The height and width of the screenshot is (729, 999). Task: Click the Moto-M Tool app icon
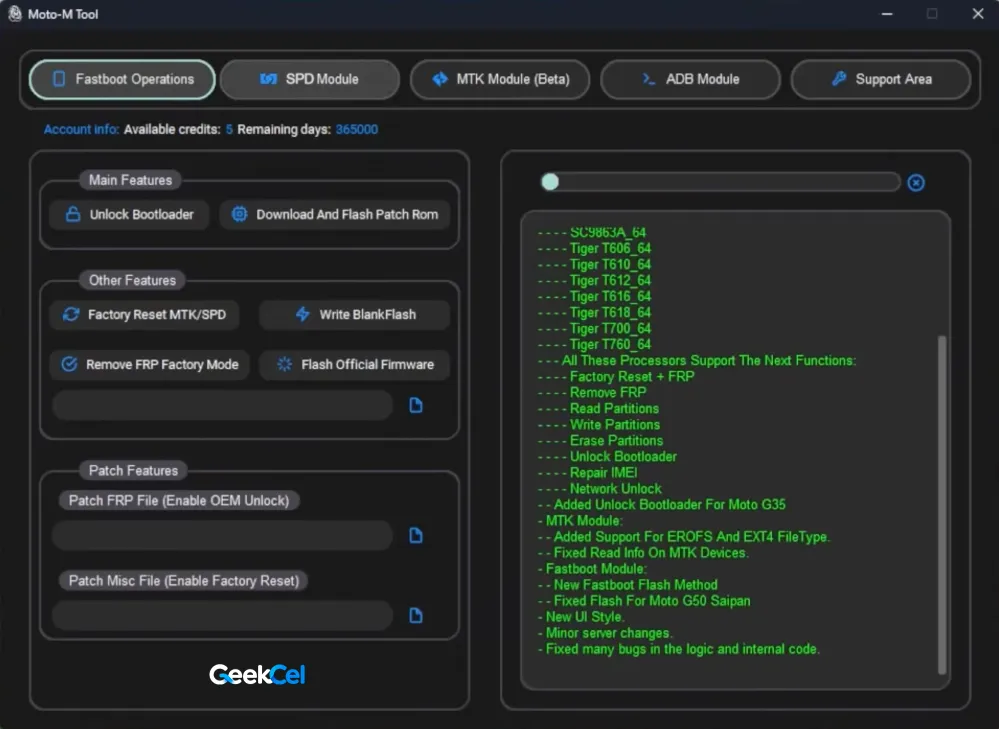[15, 13]
